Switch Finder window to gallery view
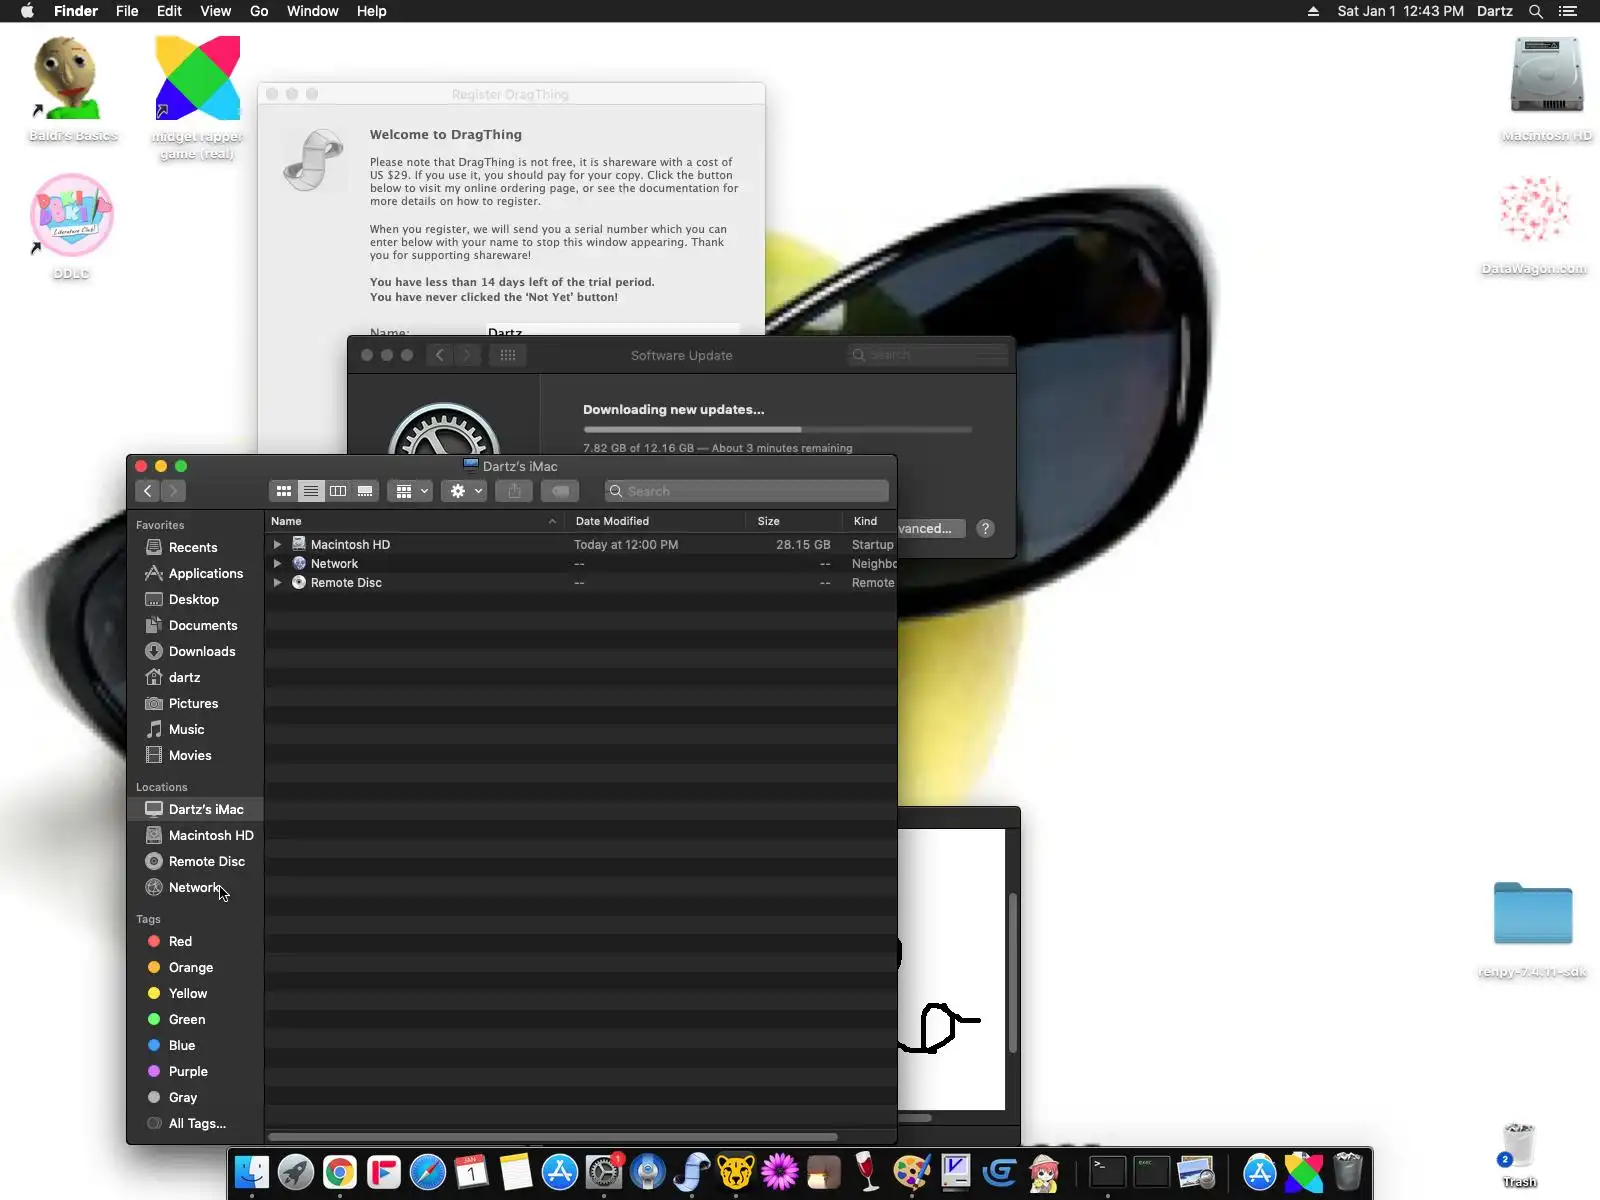The height and width of the screenshot is (1200, 1600). tap(365, 491)
